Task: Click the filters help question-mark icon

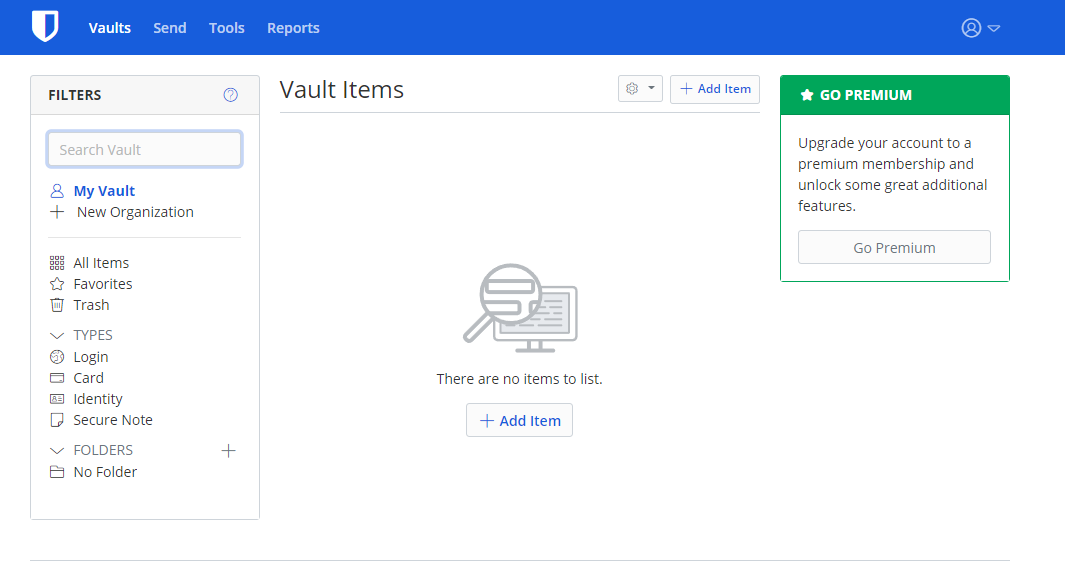Action: tap(231, 95)
